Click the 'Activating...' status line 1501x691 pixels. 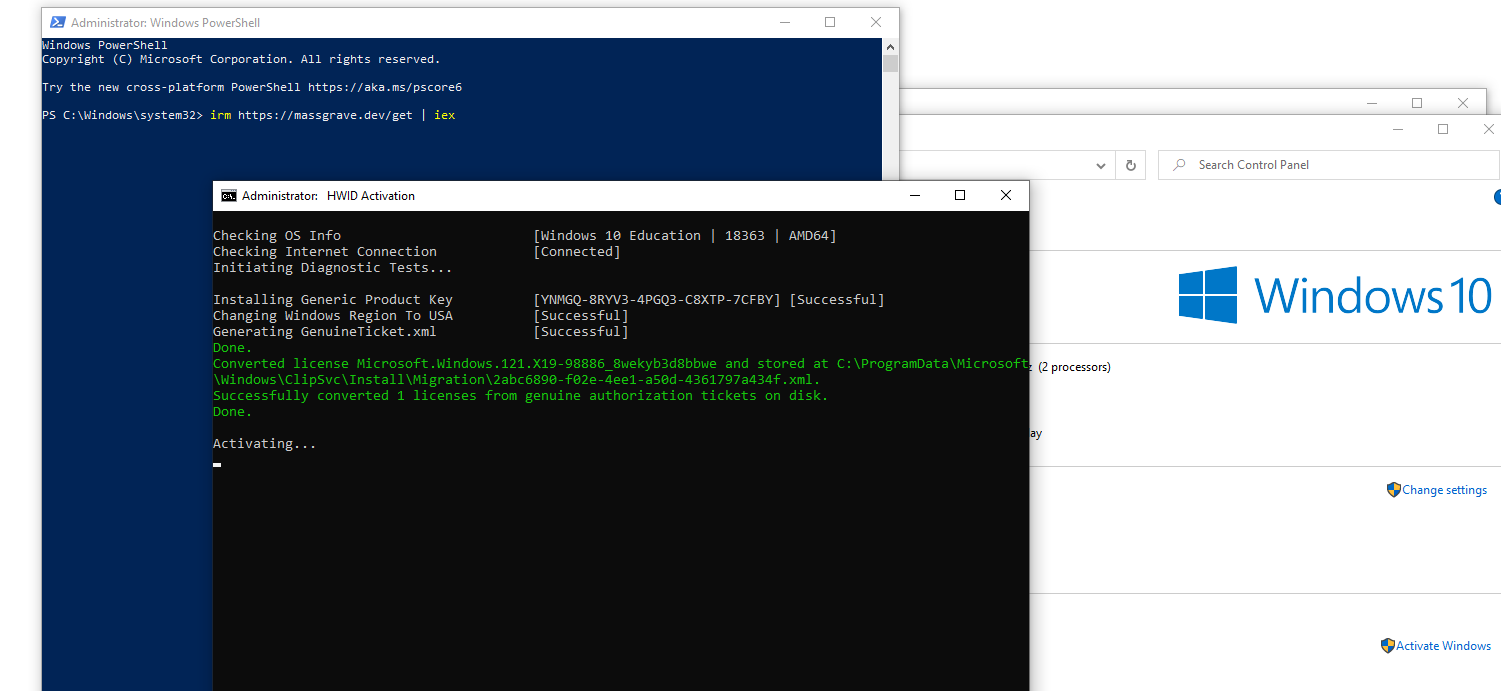265,443
